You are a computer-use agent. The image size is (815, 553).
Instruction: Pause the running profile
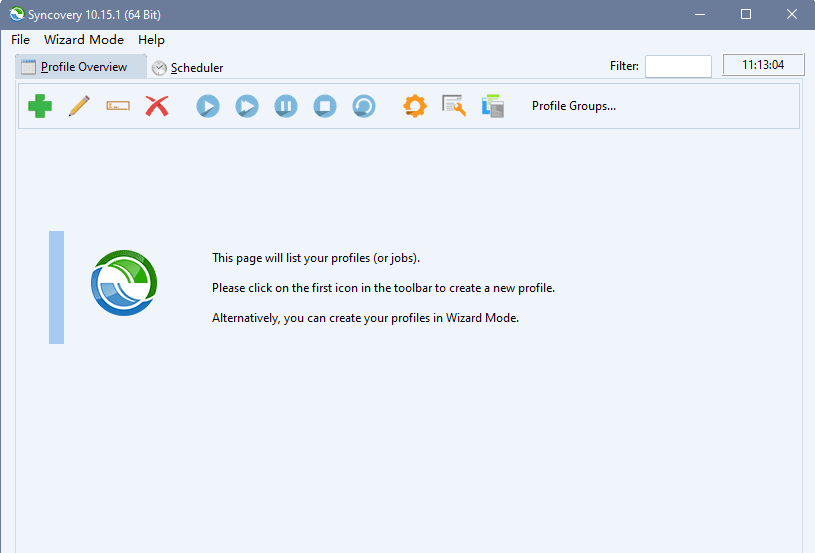coord(286,106)
